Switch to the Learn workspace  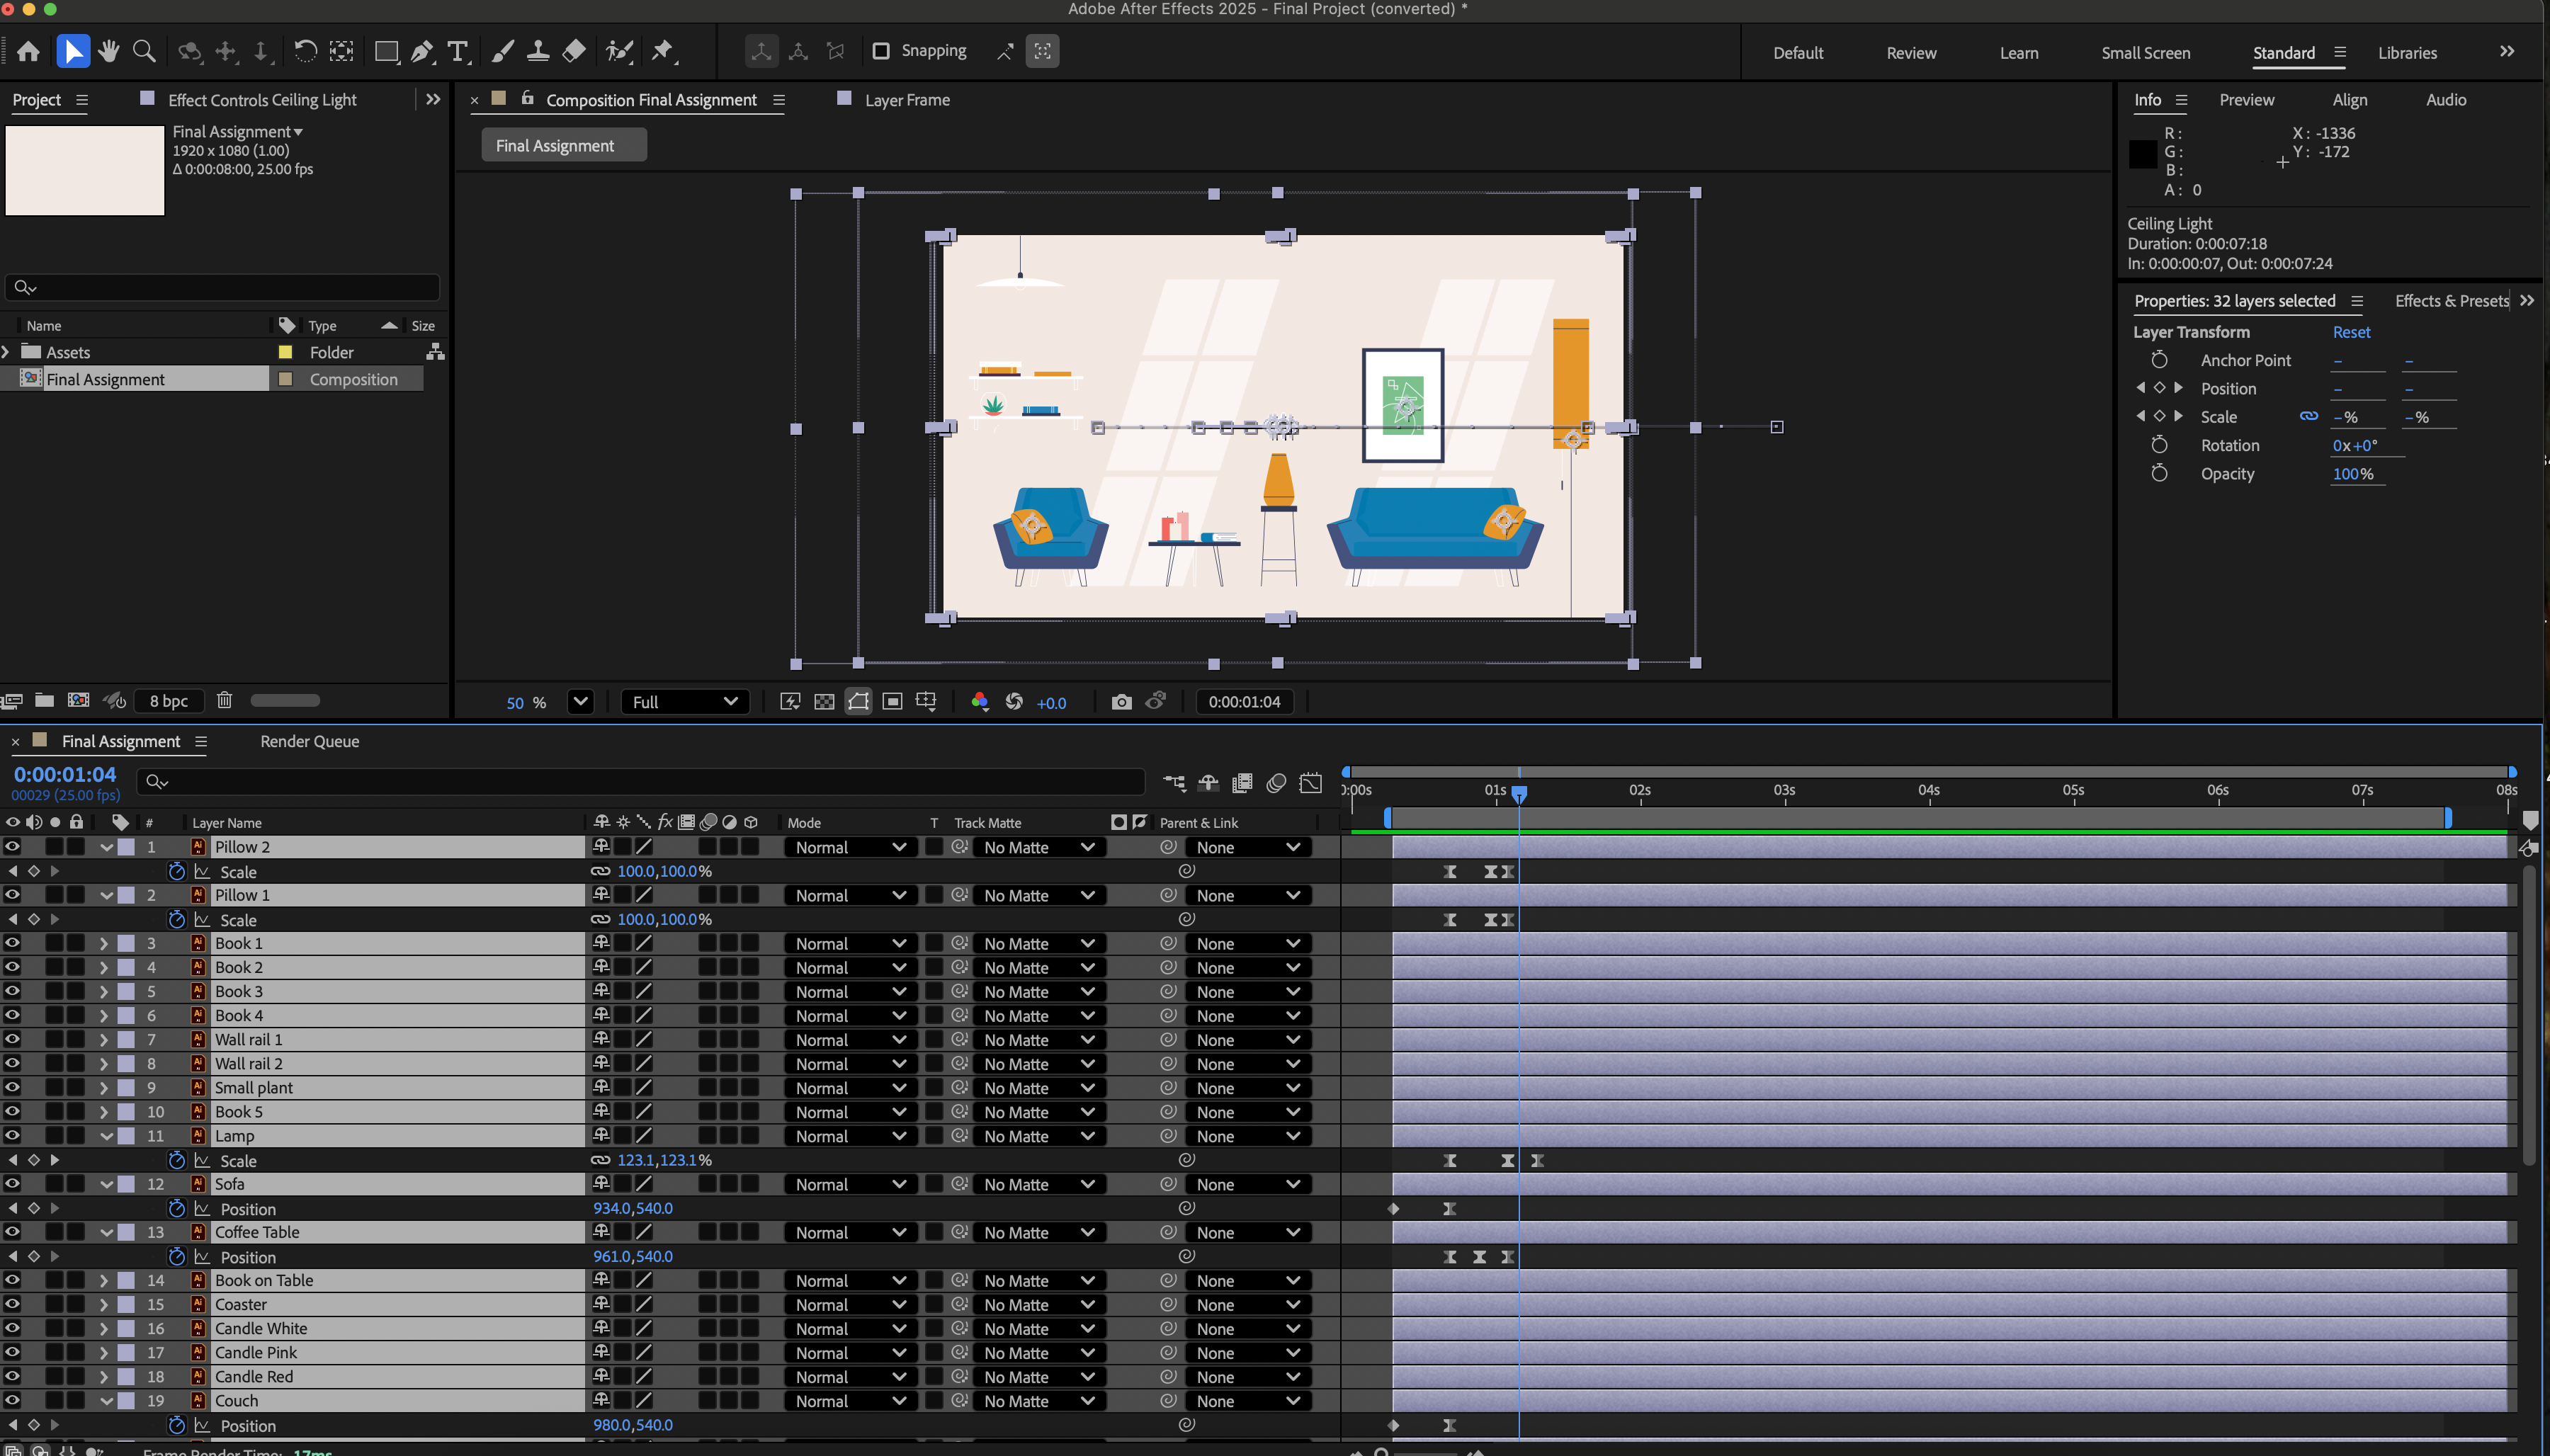(2018, 53)
